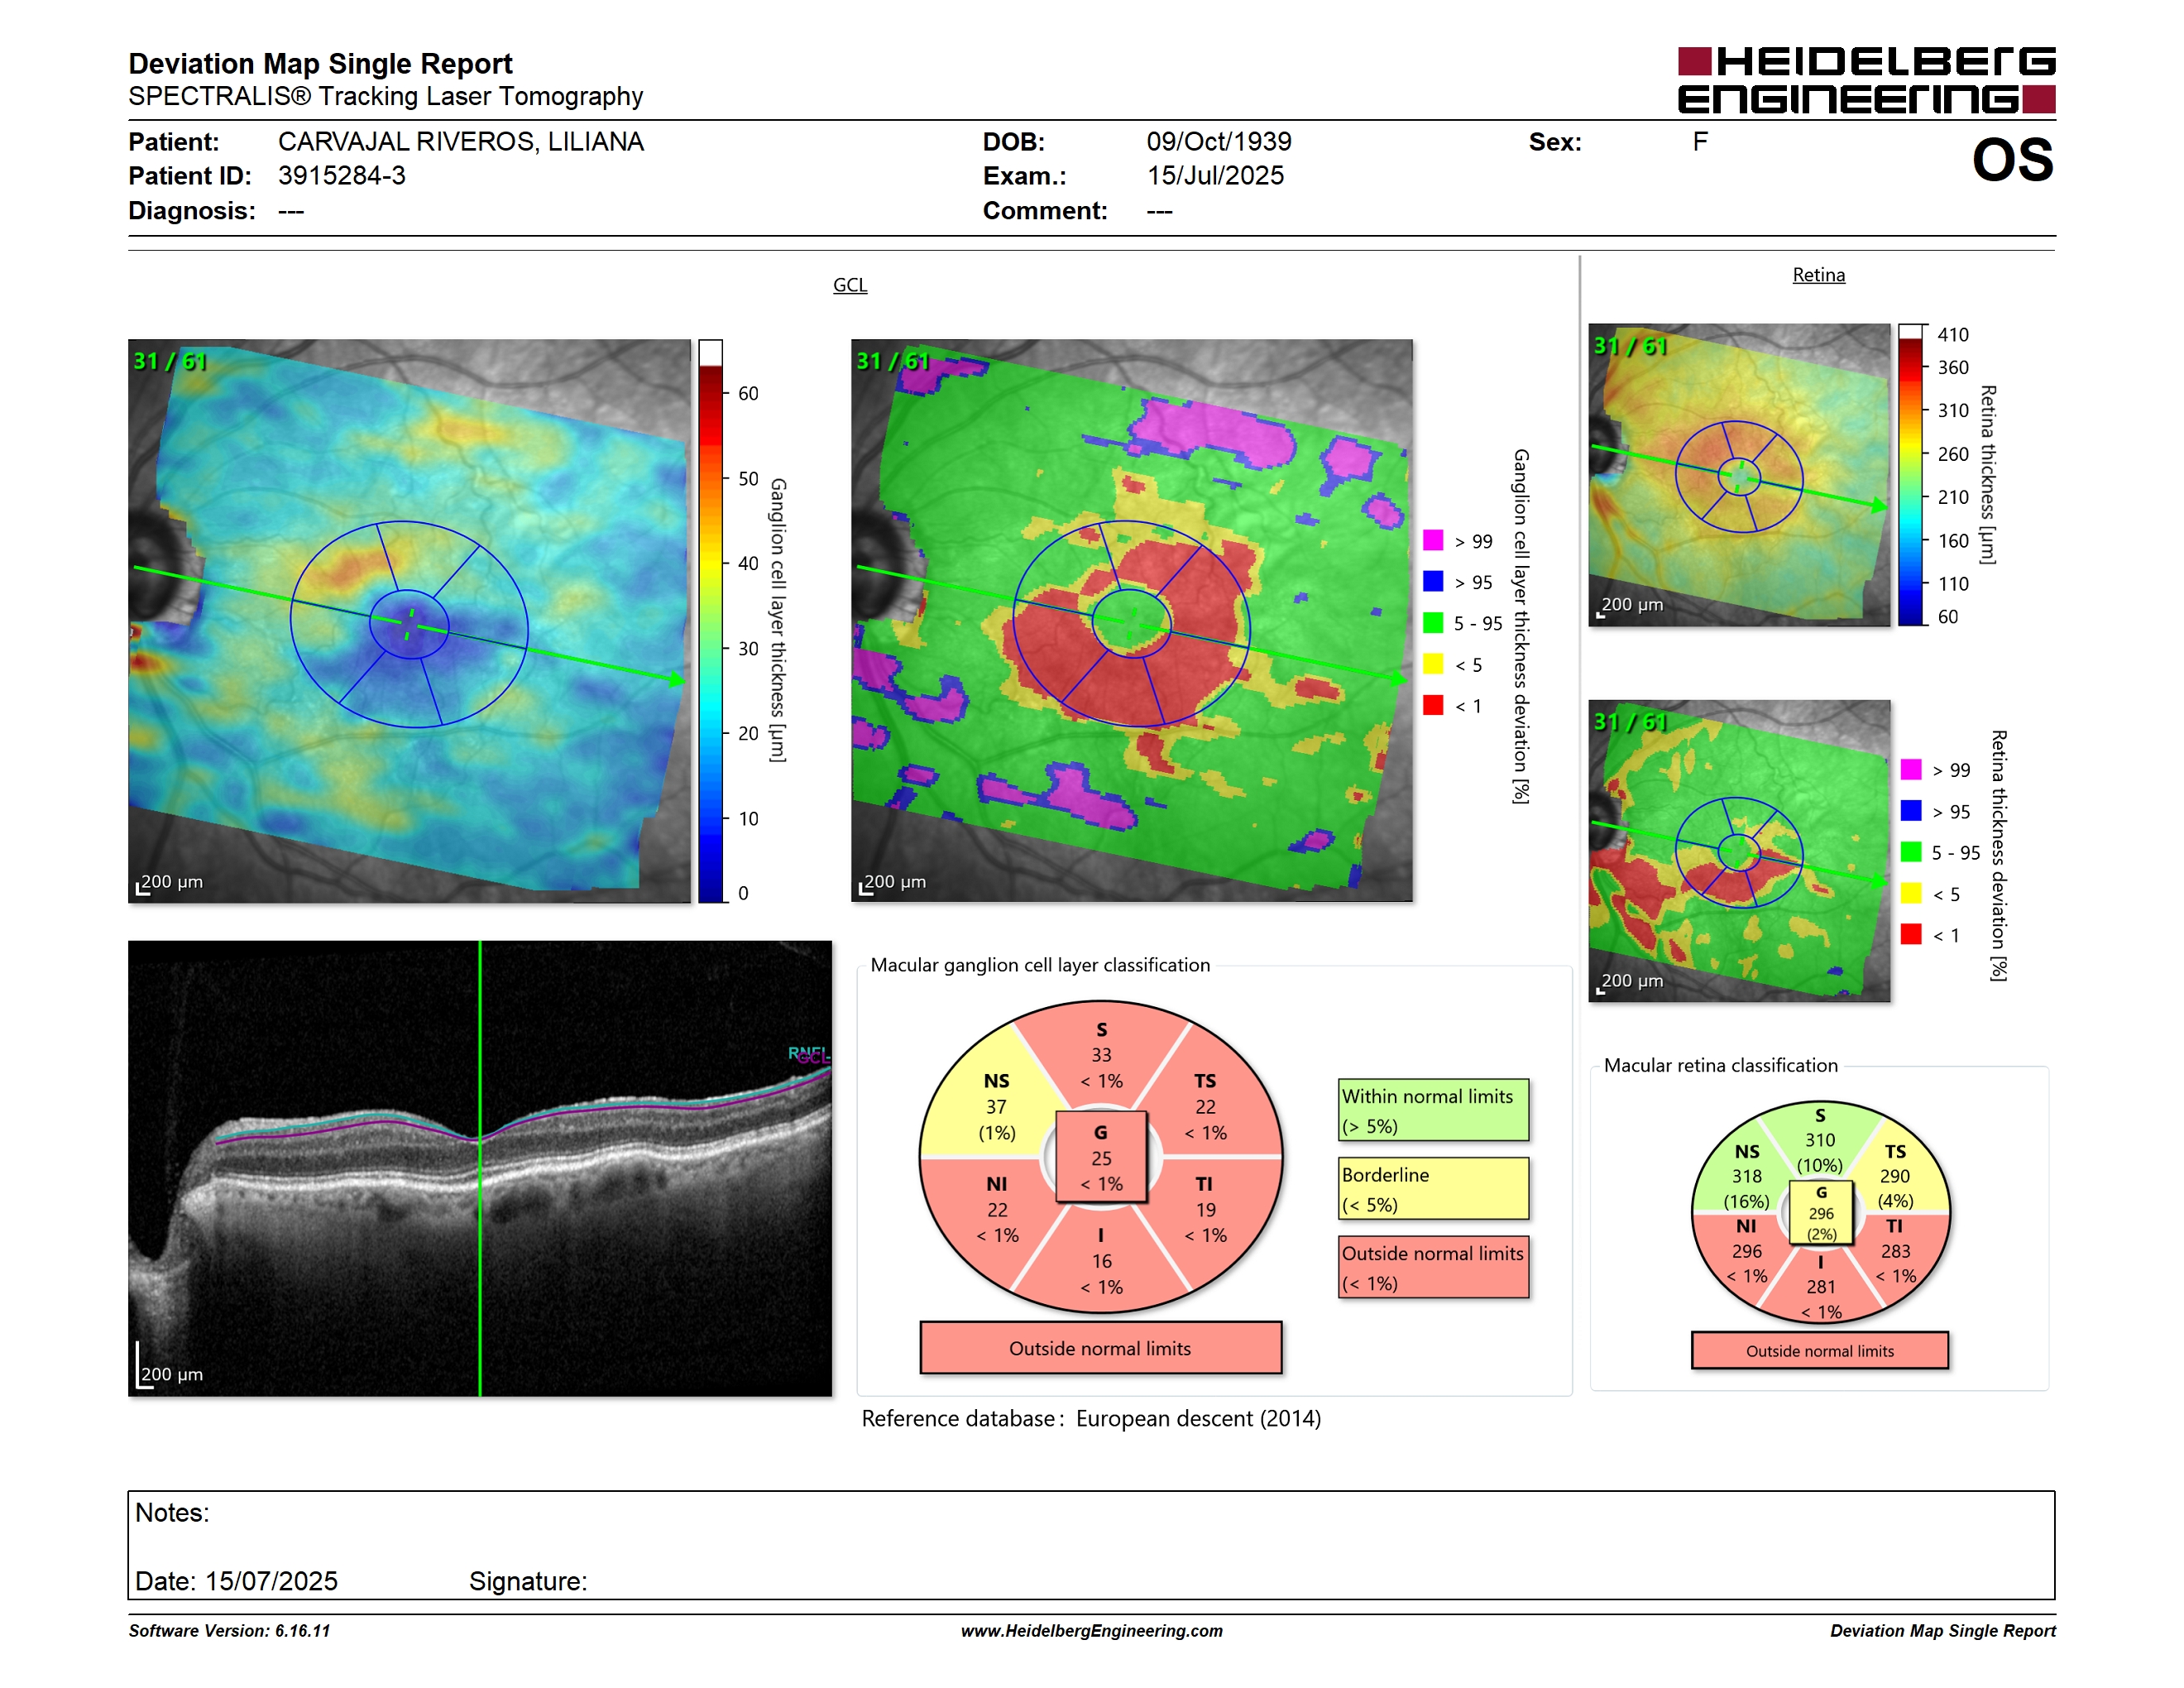Click yellow < 5 swatch in GCL legend

pyautogui.click(x=1433, y=664)
